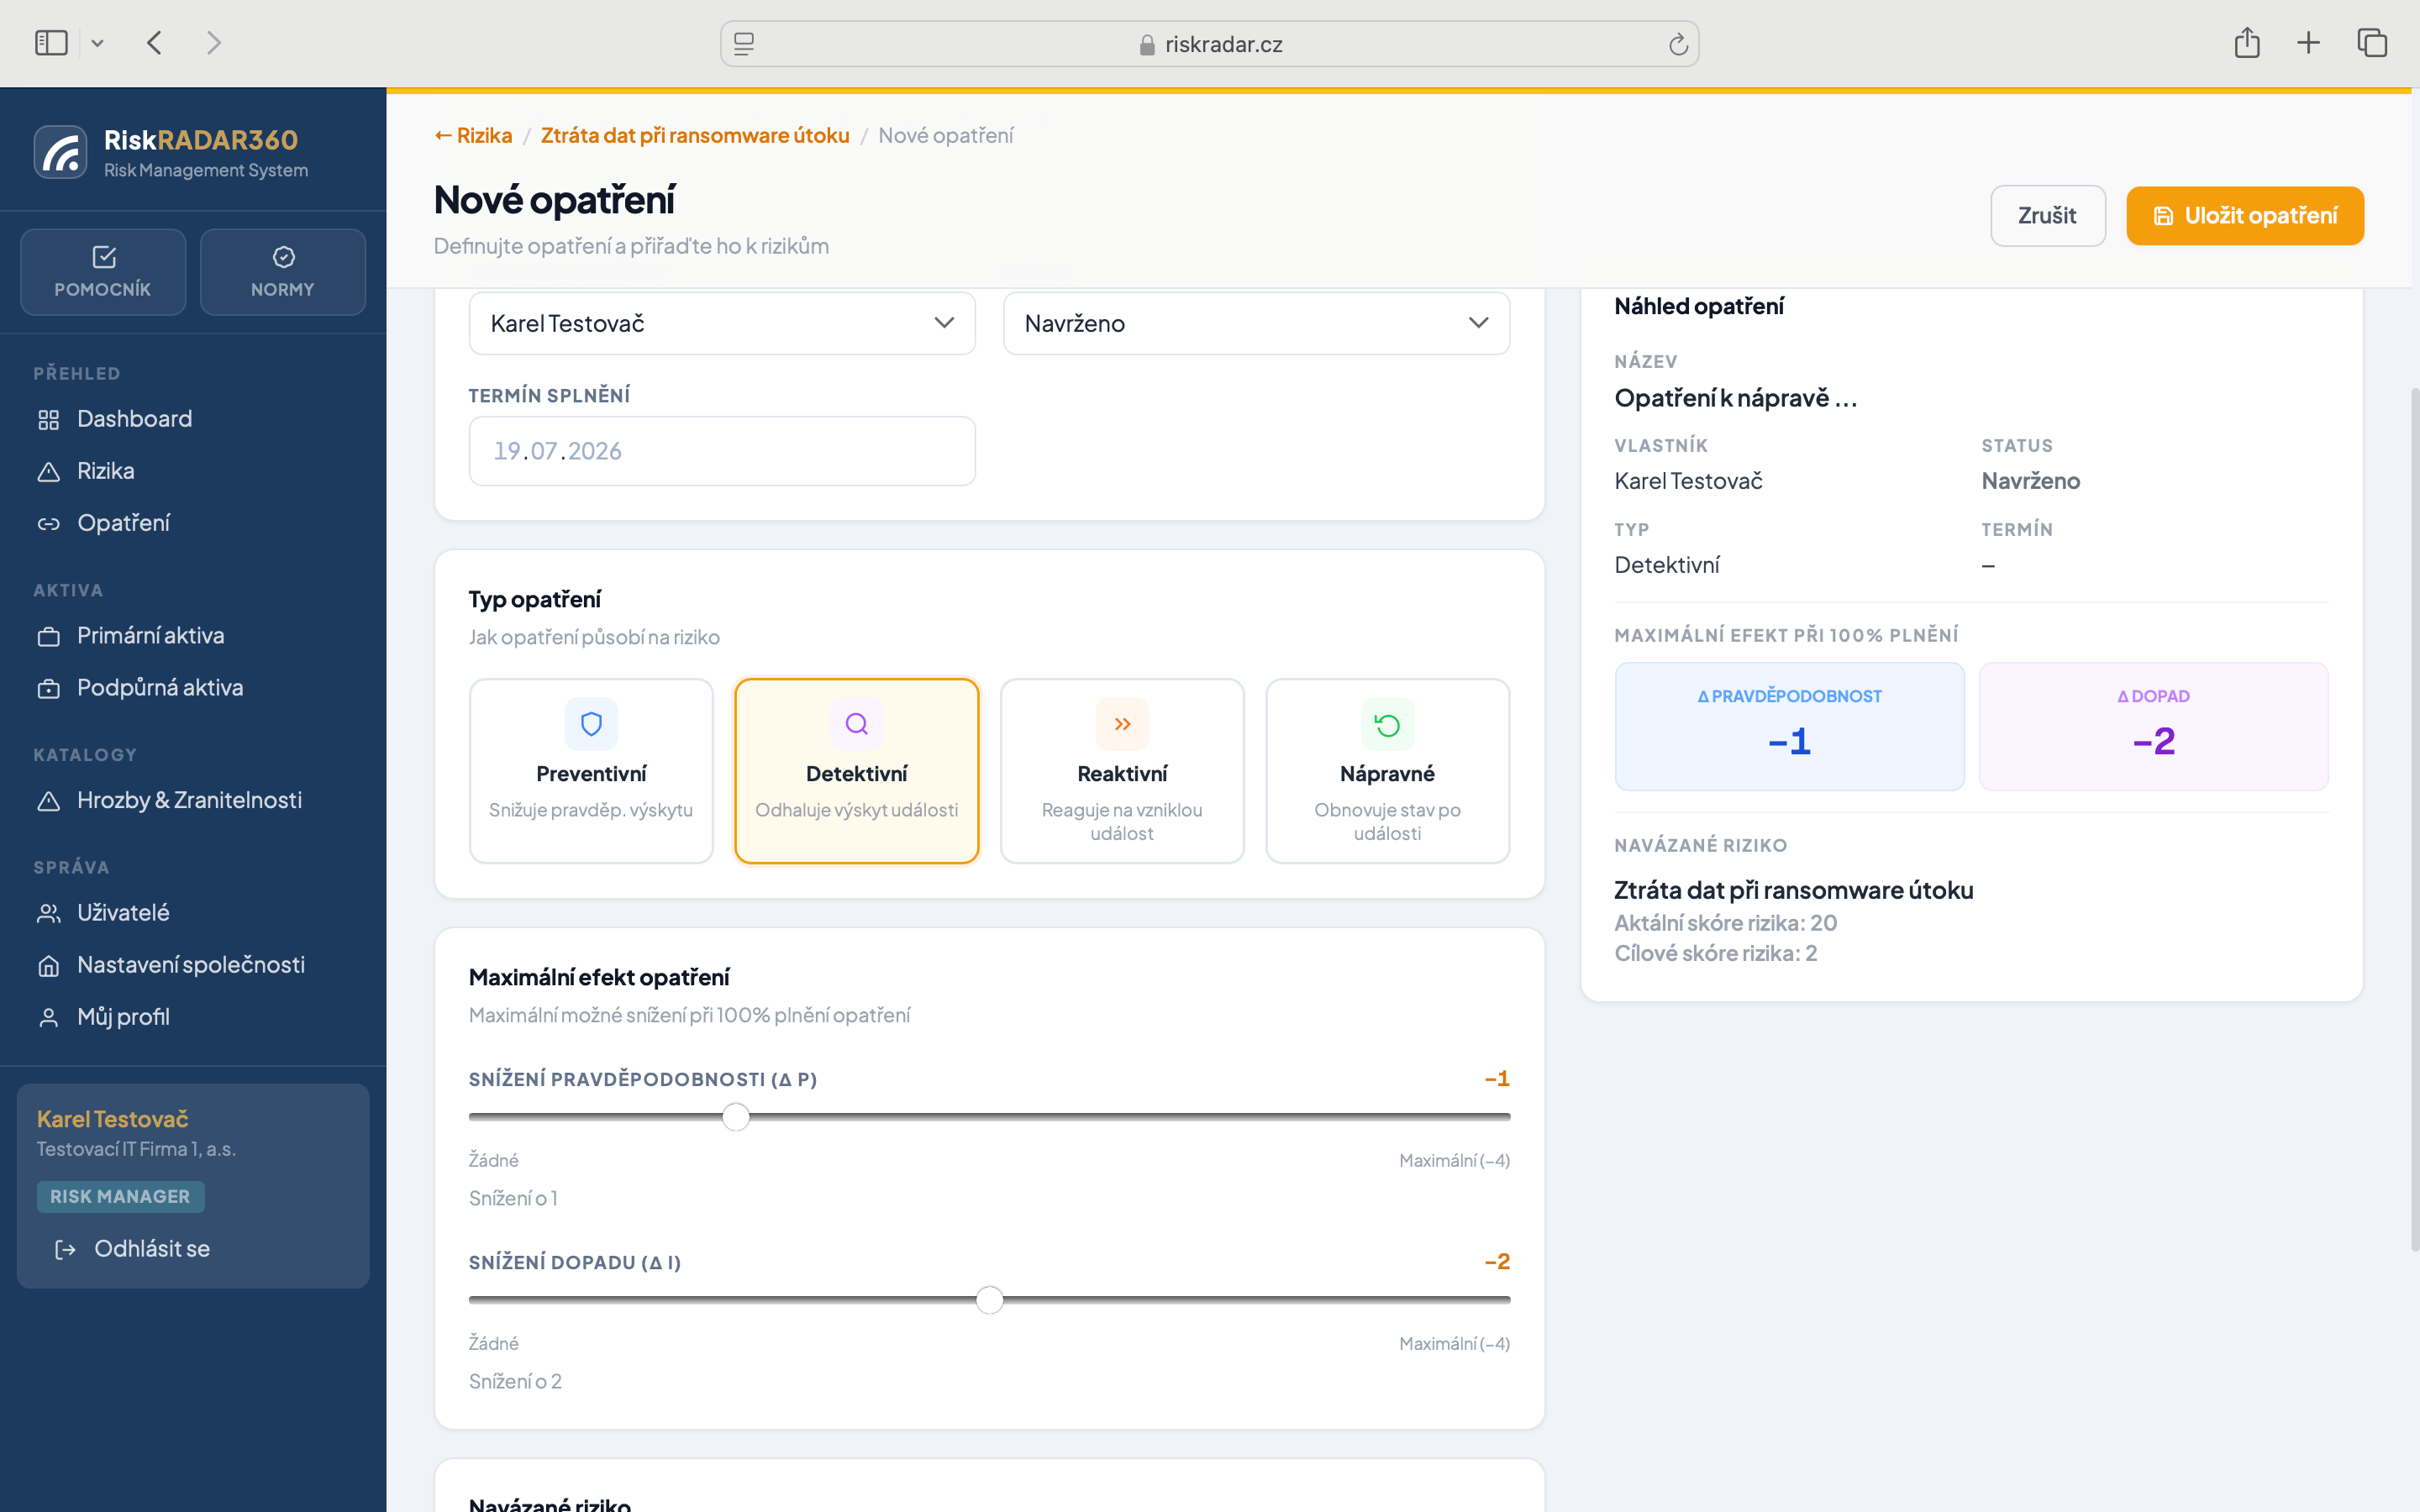Go back in Safari history
This screenshot has height=1512, width=2420.
(154, 43)
